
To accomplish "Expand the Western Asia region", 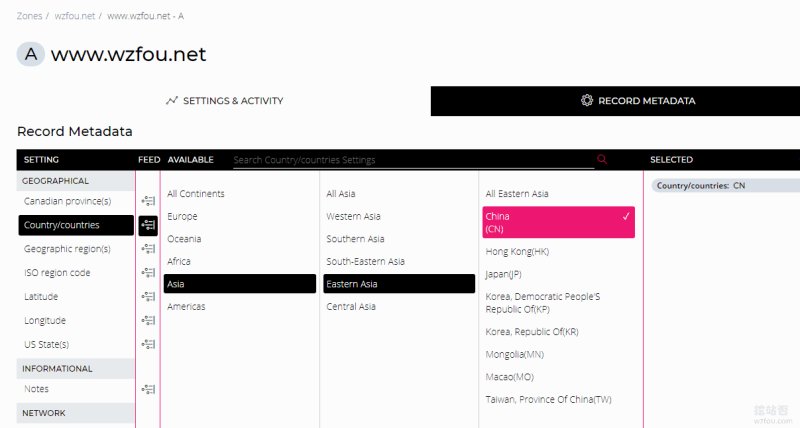I will pyautogui.click(x=354, y=216).
